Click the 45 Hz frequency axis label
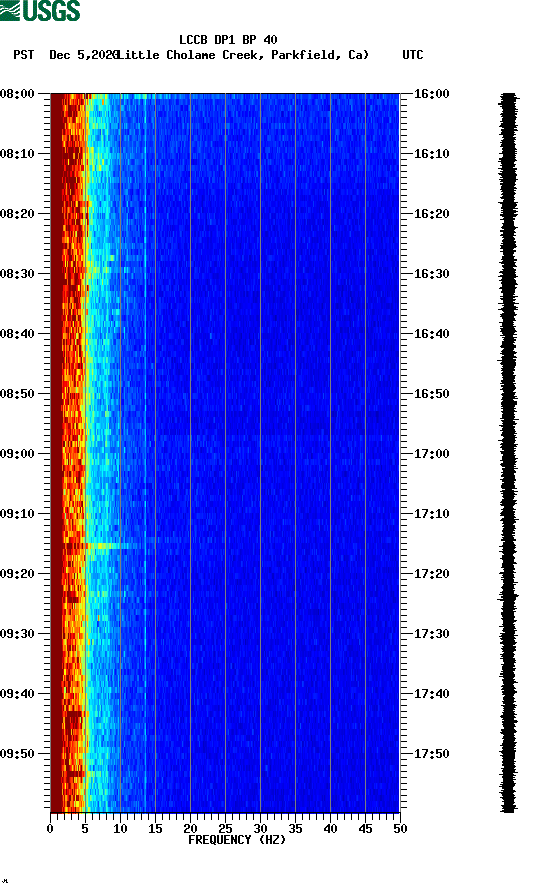The width and height of the screenshot is (552, 892). click(365, 829)
